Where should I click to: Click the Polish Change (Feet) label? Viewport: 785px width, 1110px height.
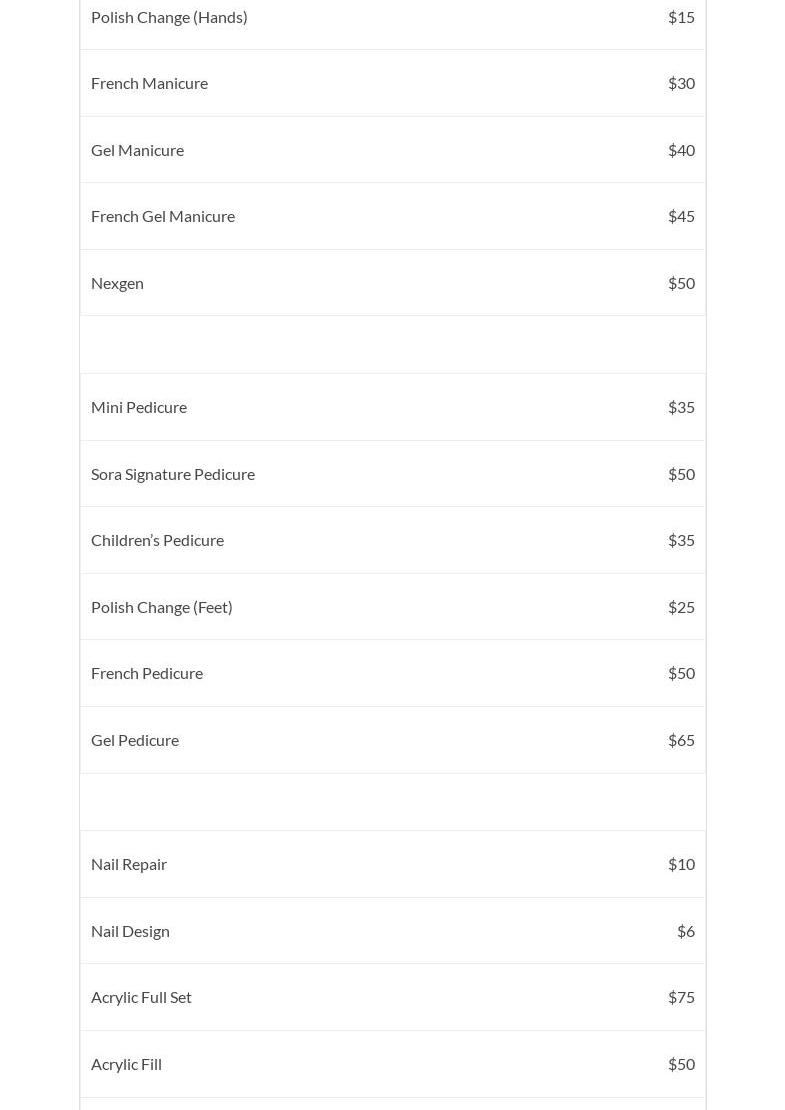pyautogui.click(x=161, y=607)
